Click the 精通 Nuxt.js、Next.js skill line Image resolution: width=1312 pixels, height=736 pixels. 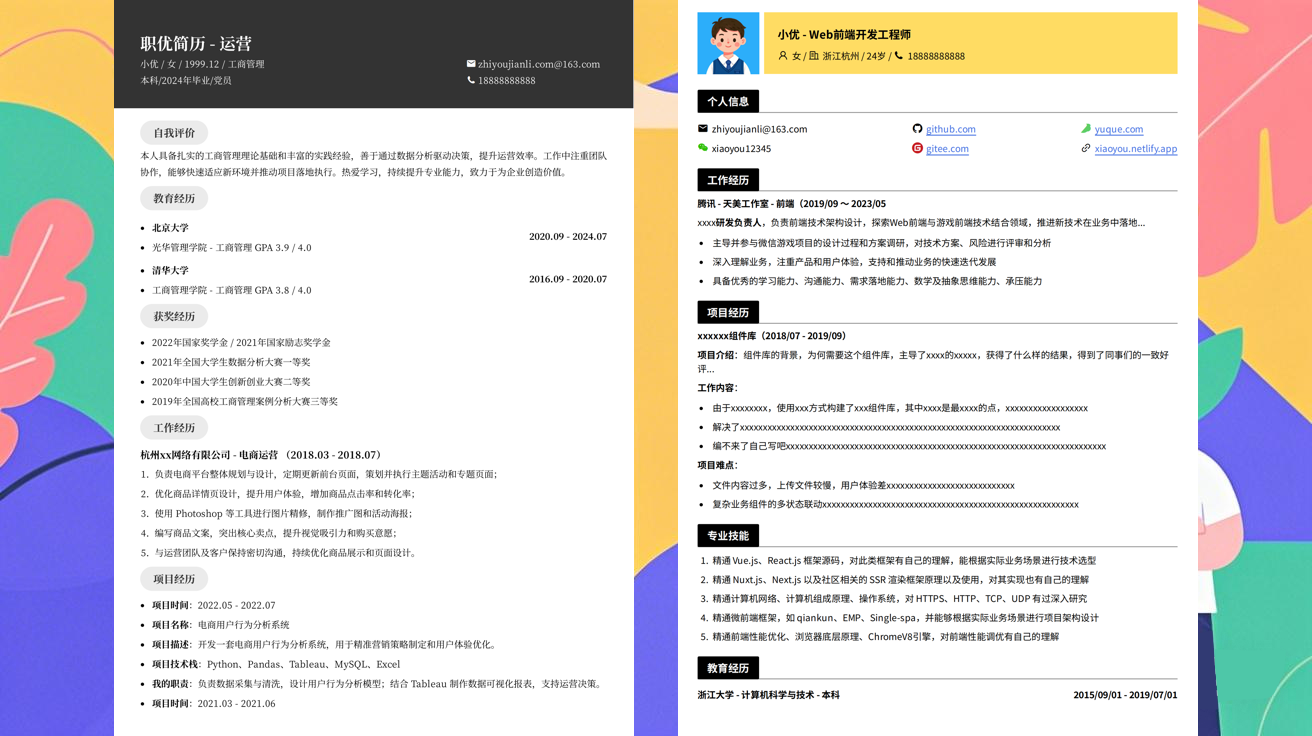(x=901, y=580)
